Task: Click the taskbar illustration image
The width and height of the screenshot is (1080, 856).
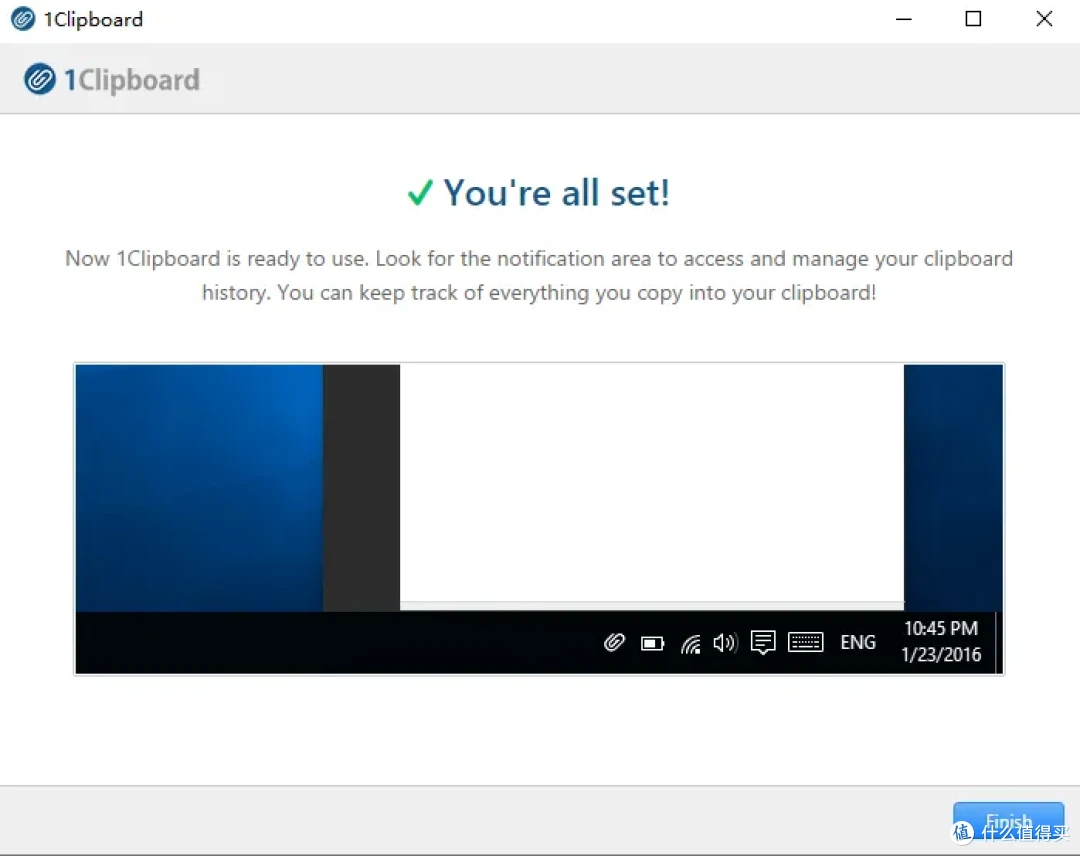Action: pyautogui.click(x=539, y=519)
